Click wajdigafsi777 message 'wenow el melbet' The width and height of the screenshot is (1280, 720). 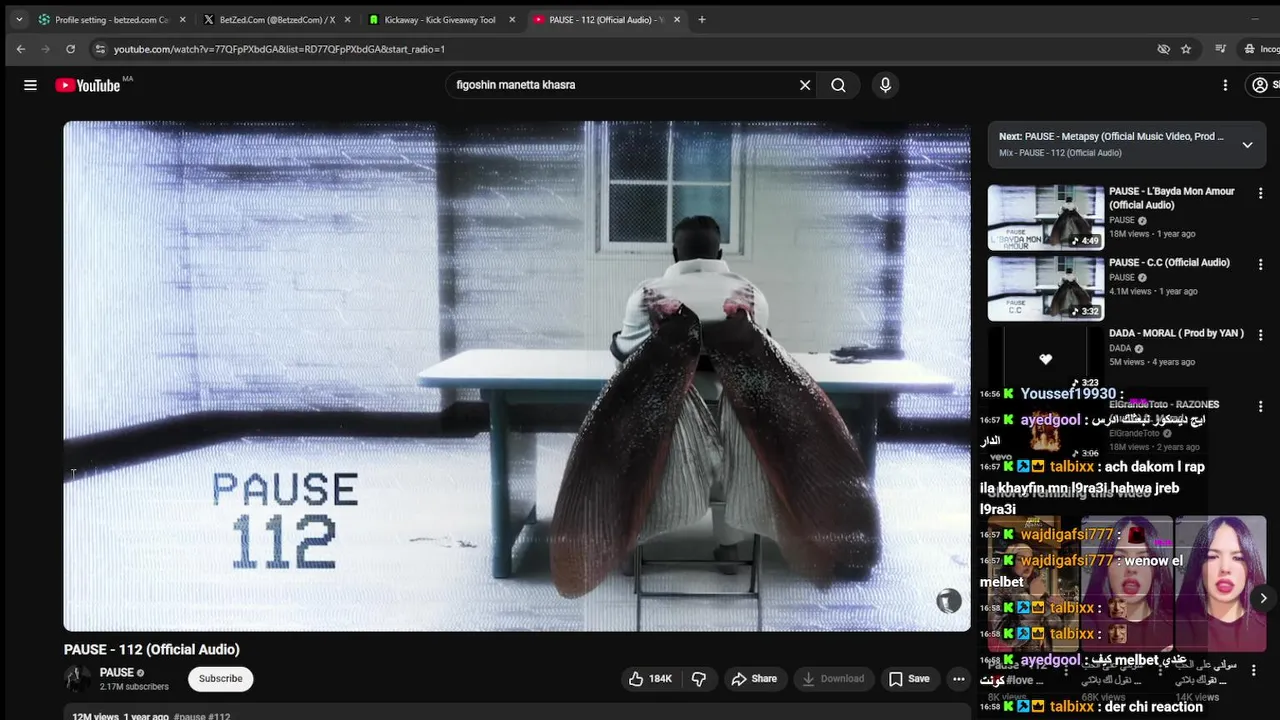(1082, 571)
